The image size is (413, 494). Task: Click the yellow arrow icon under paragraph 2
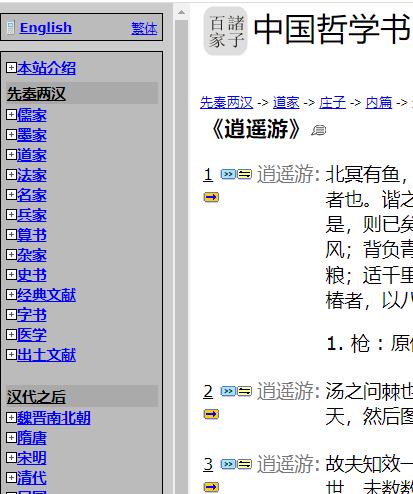click(211, 414)
